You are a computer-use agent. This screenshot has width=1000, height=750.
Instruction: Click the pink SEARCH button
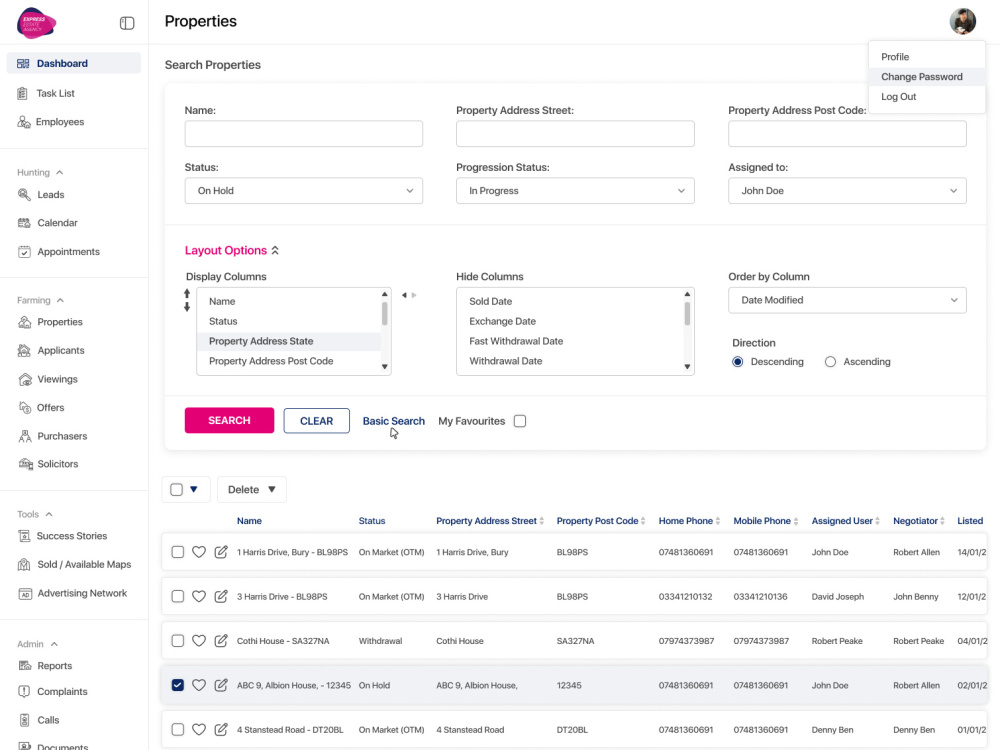click(230, 420)
